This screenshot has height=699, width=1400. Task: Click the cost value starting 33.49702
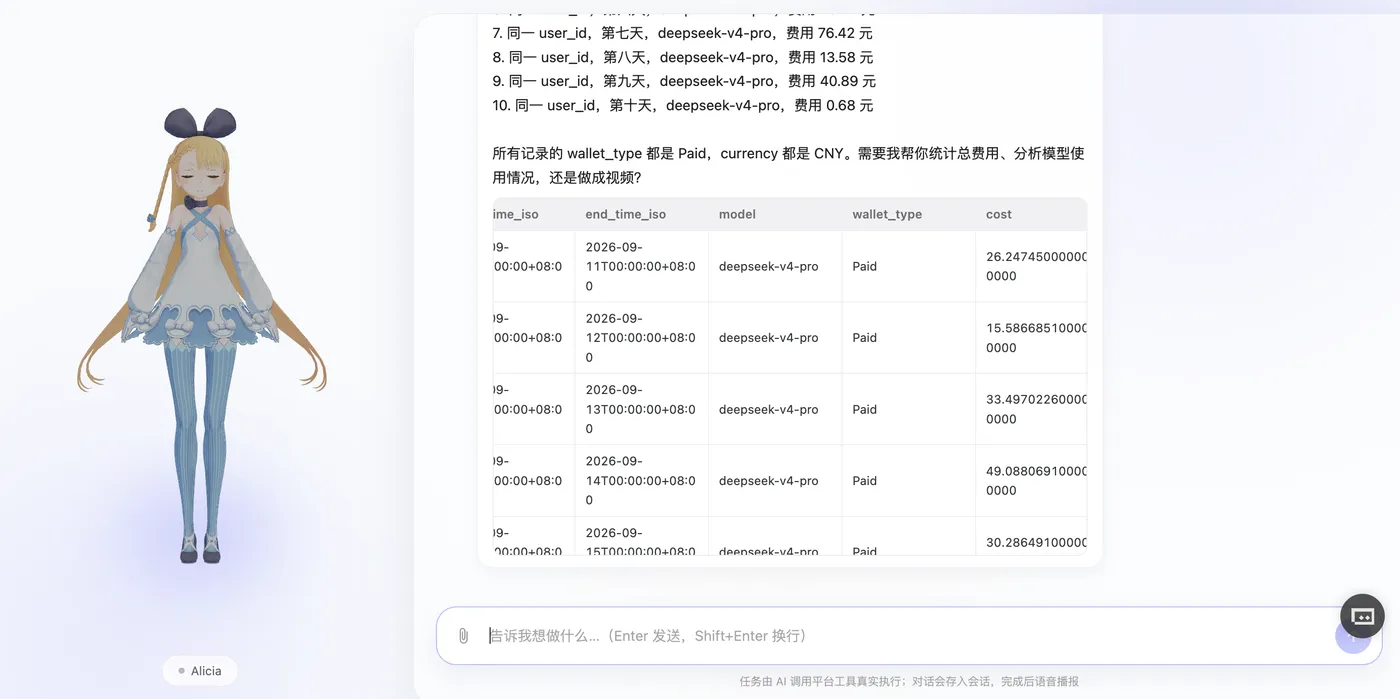[x=1036, y=409]
